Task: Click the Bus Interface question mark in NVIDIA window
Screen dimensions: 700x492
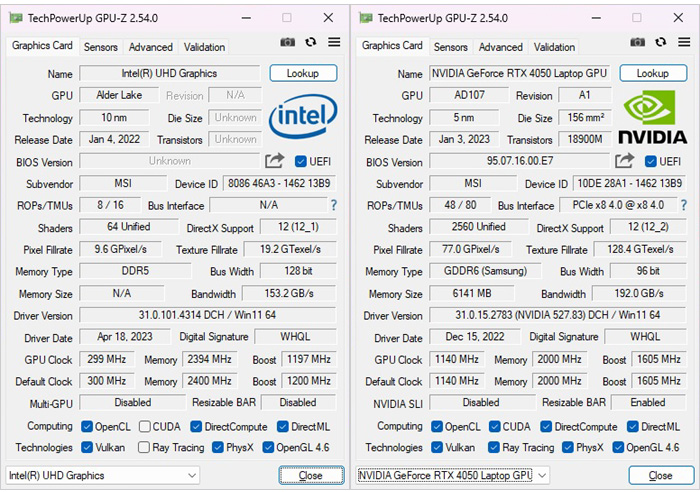Action: click(x=683, y=205)
